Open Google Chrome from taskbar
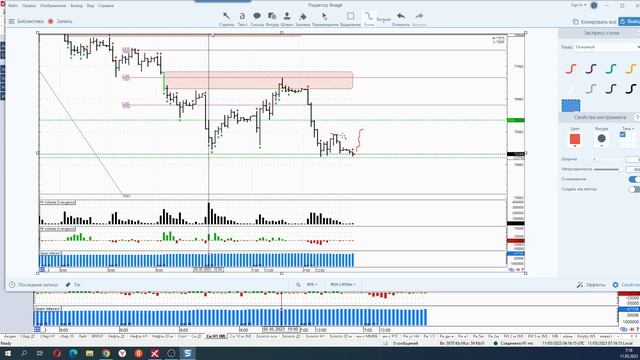This screenshot has width=640, height=360. coord(106,353)
